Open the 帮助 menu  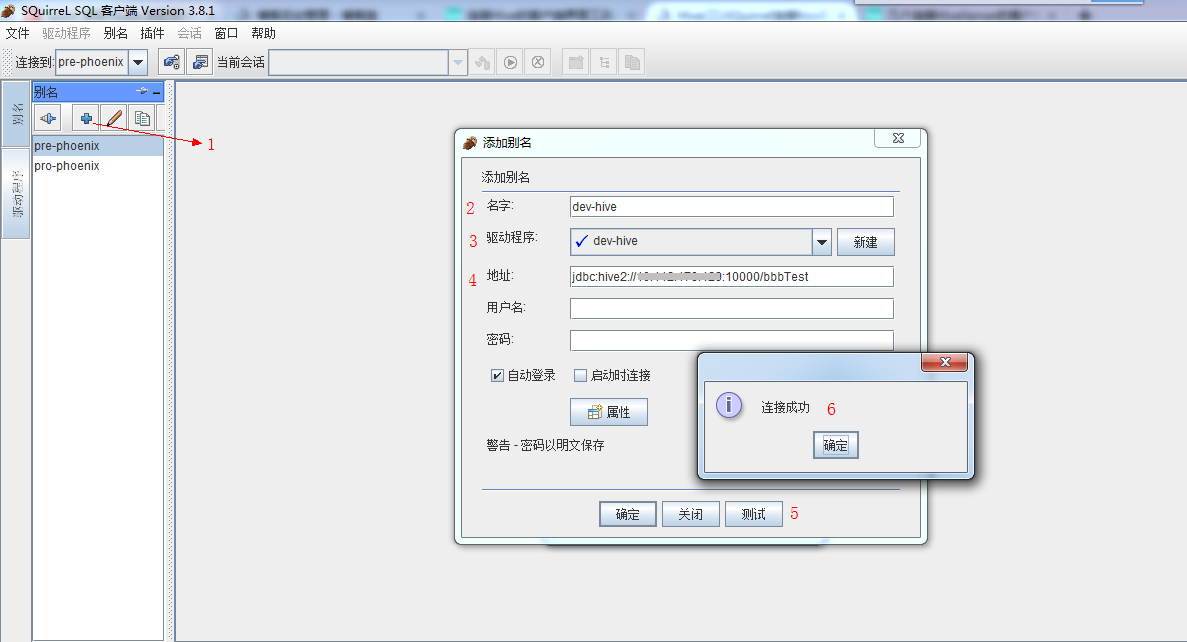[x=263, y=33]
